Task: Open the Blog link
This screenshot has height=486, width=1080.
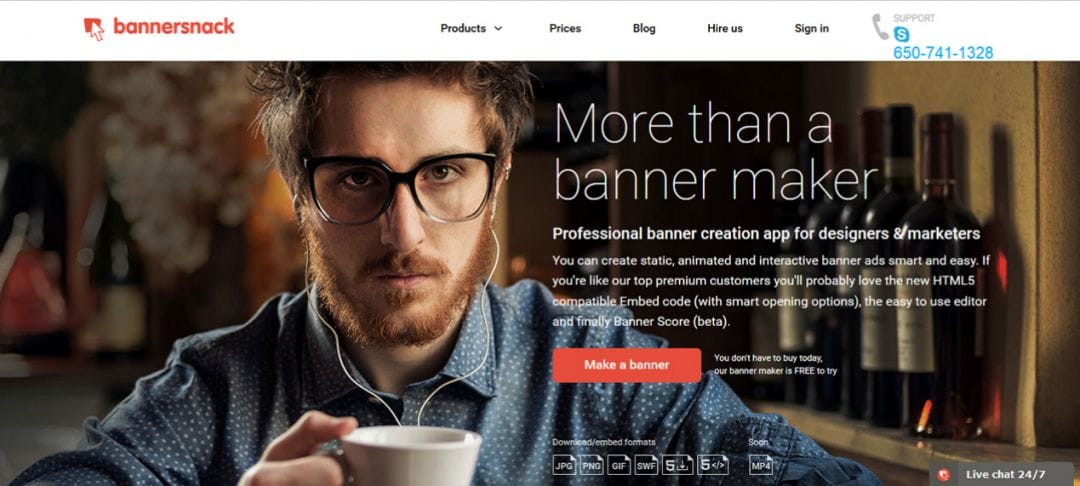Action: point(644,28)
